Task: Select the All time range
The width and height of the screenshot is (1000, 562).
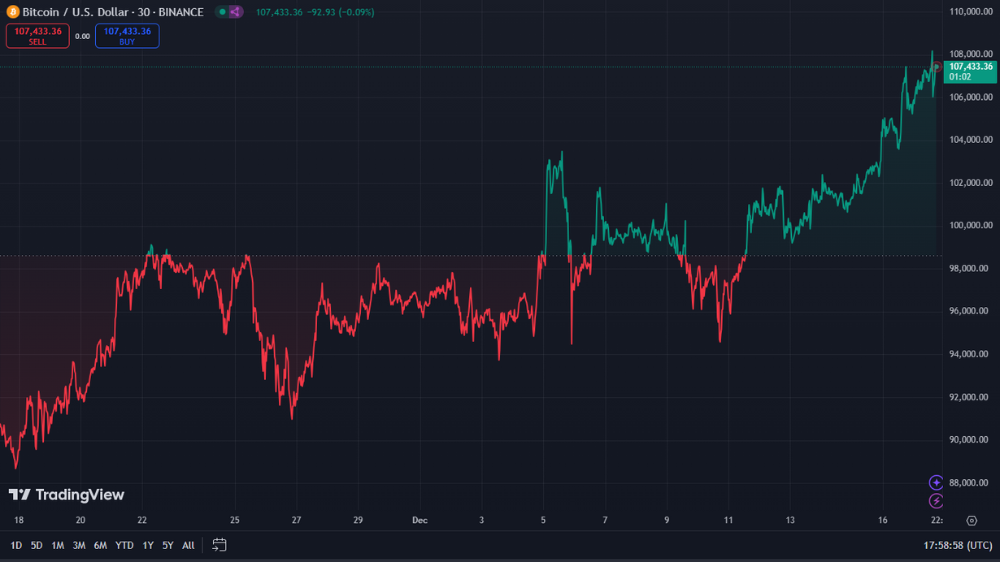Action: coord(188,545)
